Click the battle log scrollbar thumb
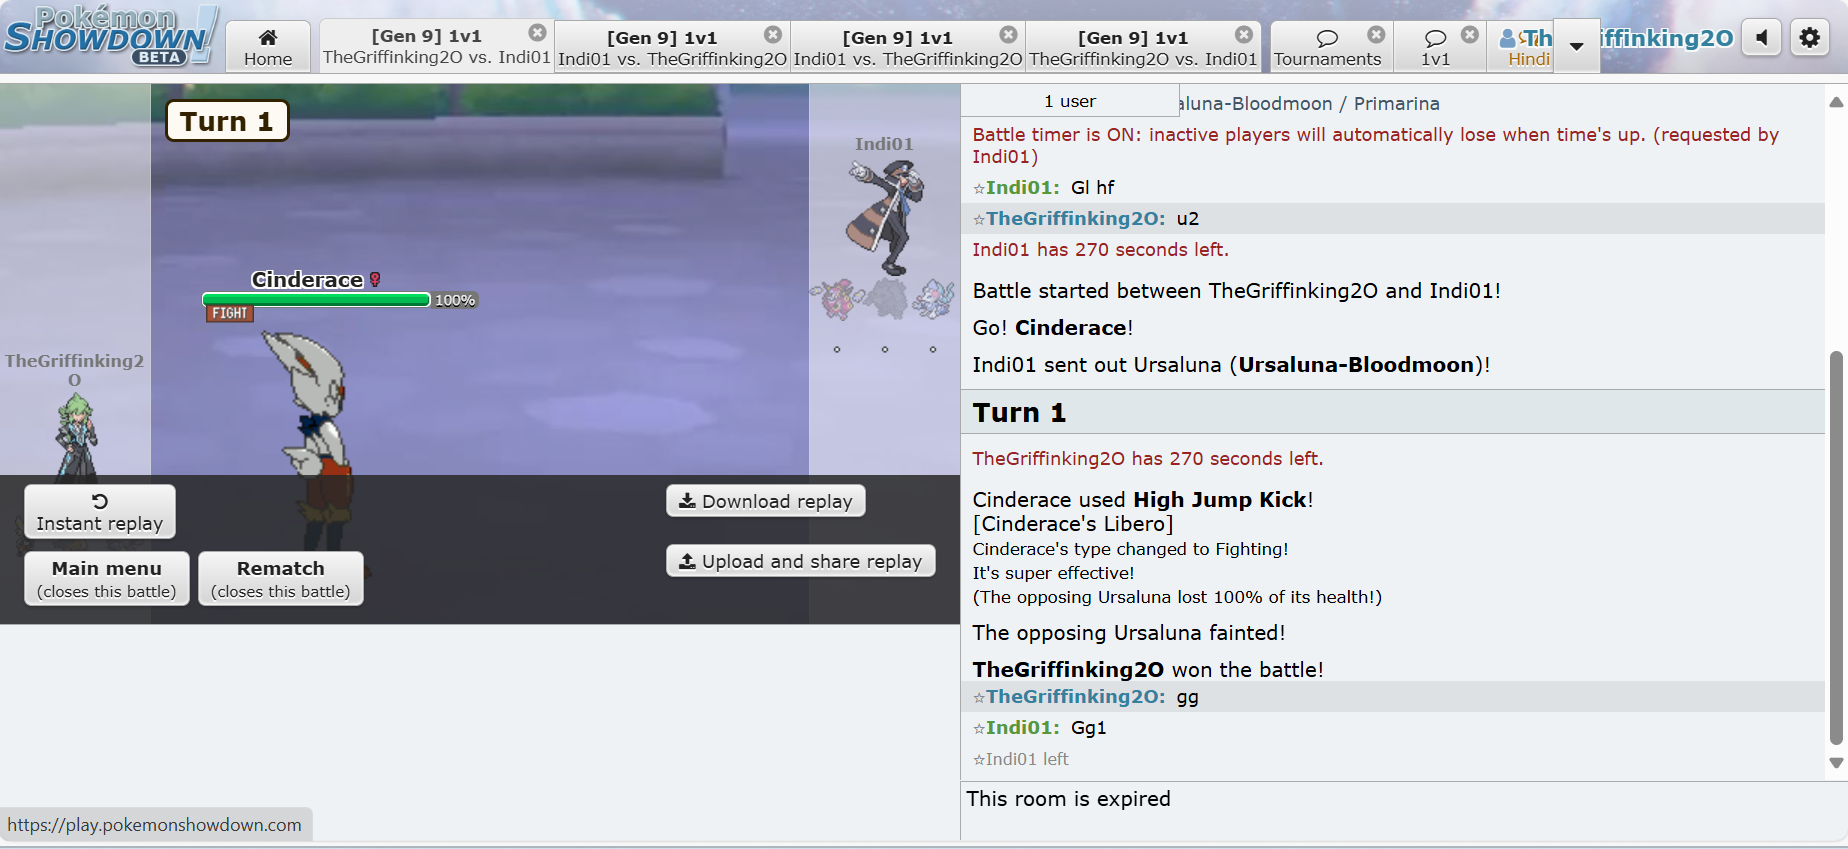 1836,548
